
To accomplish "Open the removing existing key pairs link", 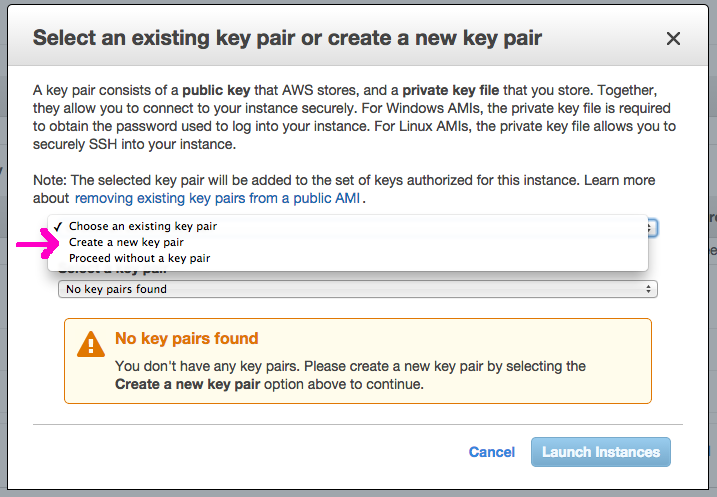I will (217, 198).
